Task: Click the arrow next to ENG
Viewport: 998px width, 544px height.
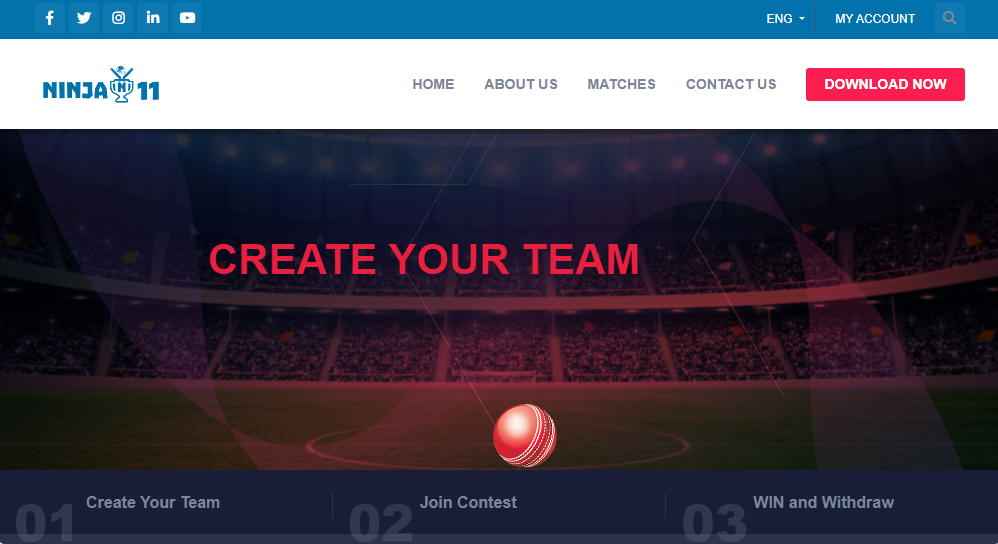Action: (x=802, y=19)
